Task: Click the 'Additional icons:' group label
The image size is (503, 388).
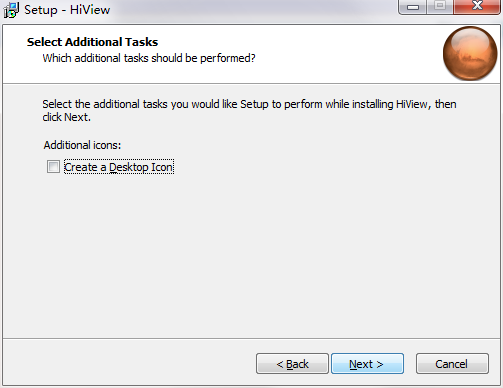Action: coord(82,145)
